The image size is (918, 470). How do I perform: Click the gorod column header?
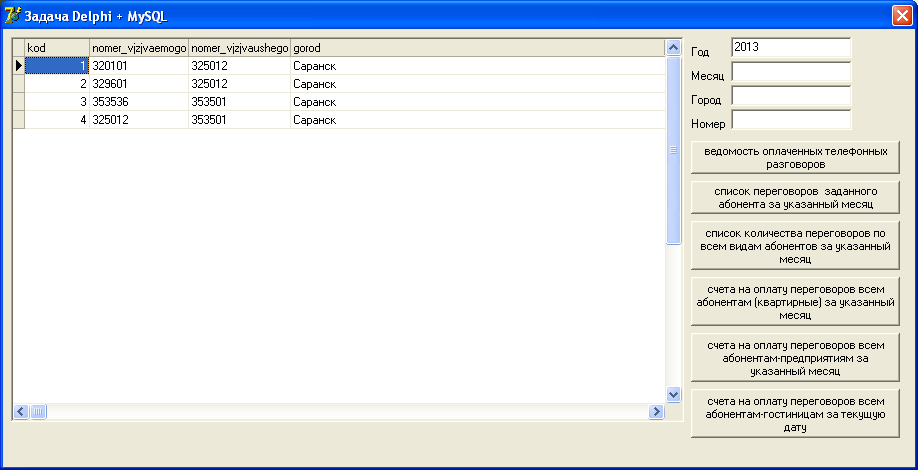478,47
